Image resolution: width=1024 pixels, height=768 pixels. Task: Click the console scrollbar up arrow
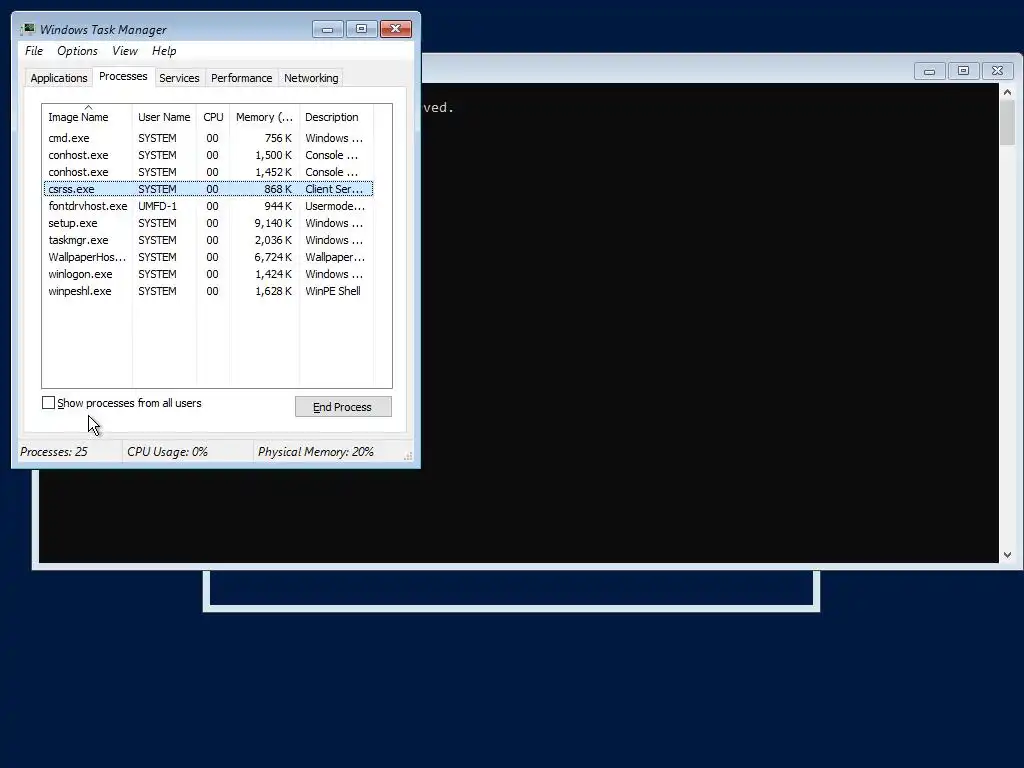[x=1007, y=92]
